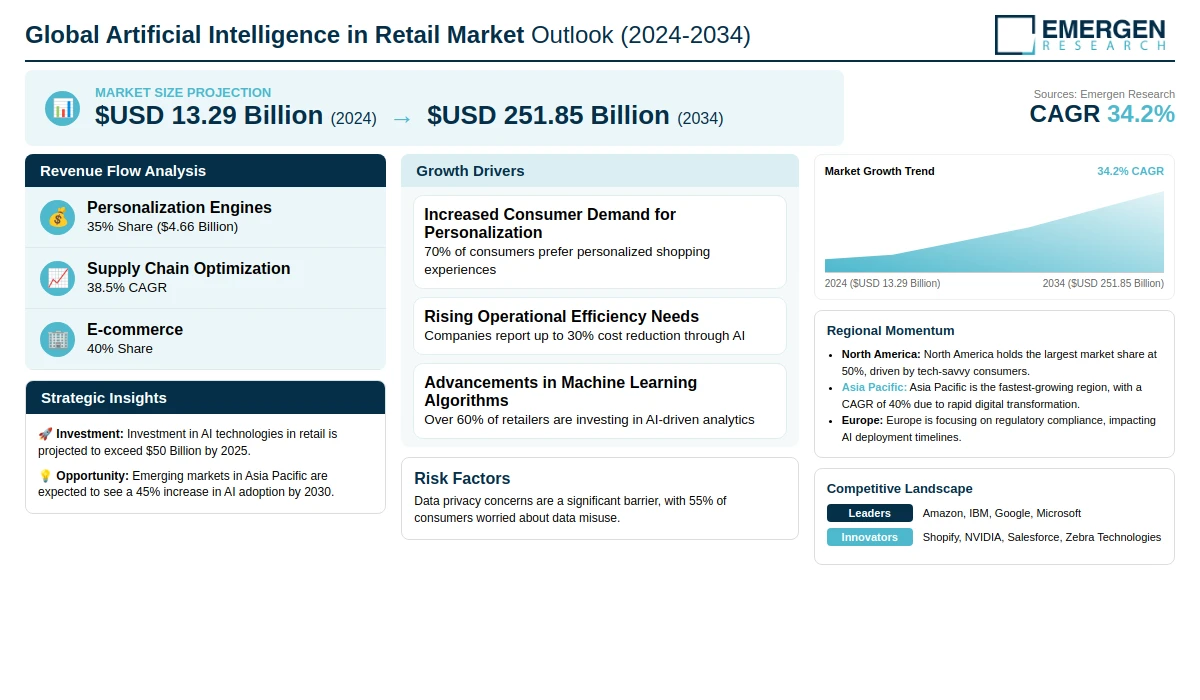This screenshot has height=700, width=1200.
Task: Select Rising Operational Efficiency Needs card
Action: tap(599, 326)
